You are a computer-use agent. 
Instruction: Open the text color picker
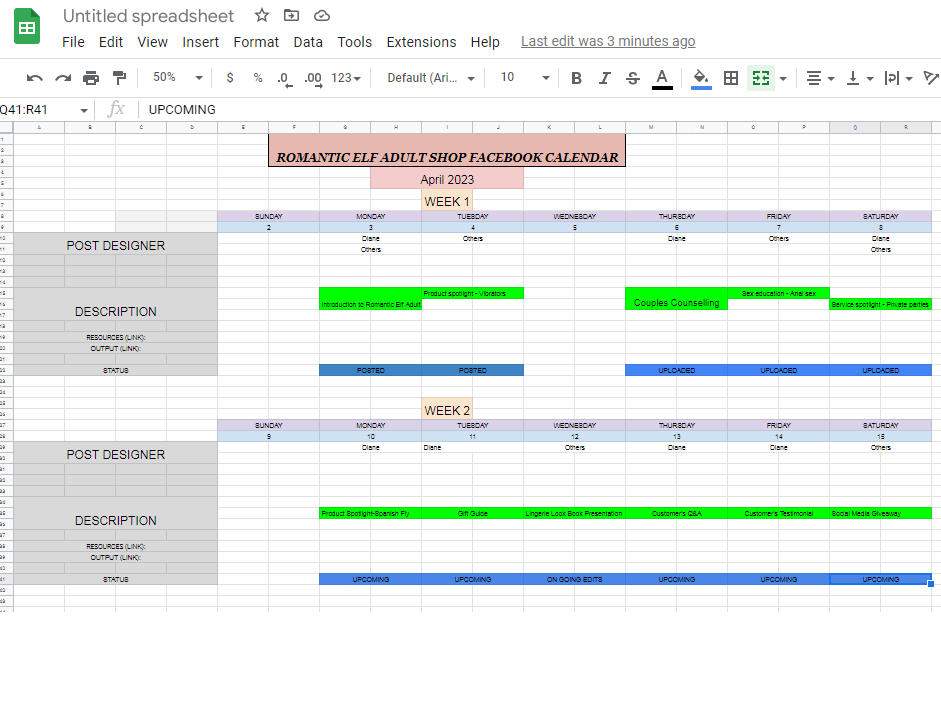tap(662, 79)
